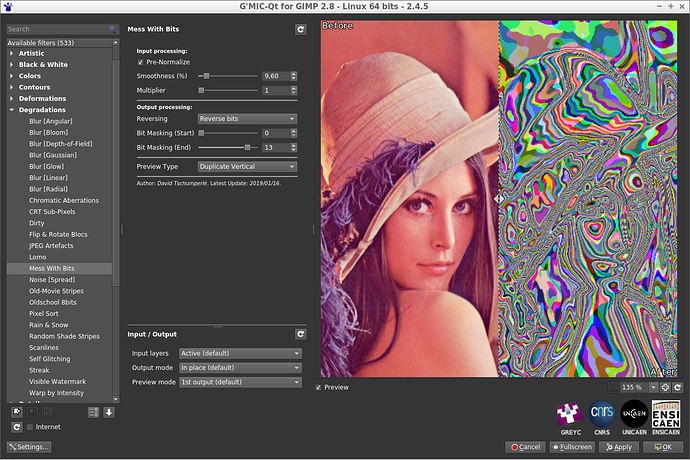Screen dimensions: 690x460
Task: Select the Visible Watermark filter
Action: [57, 382]
